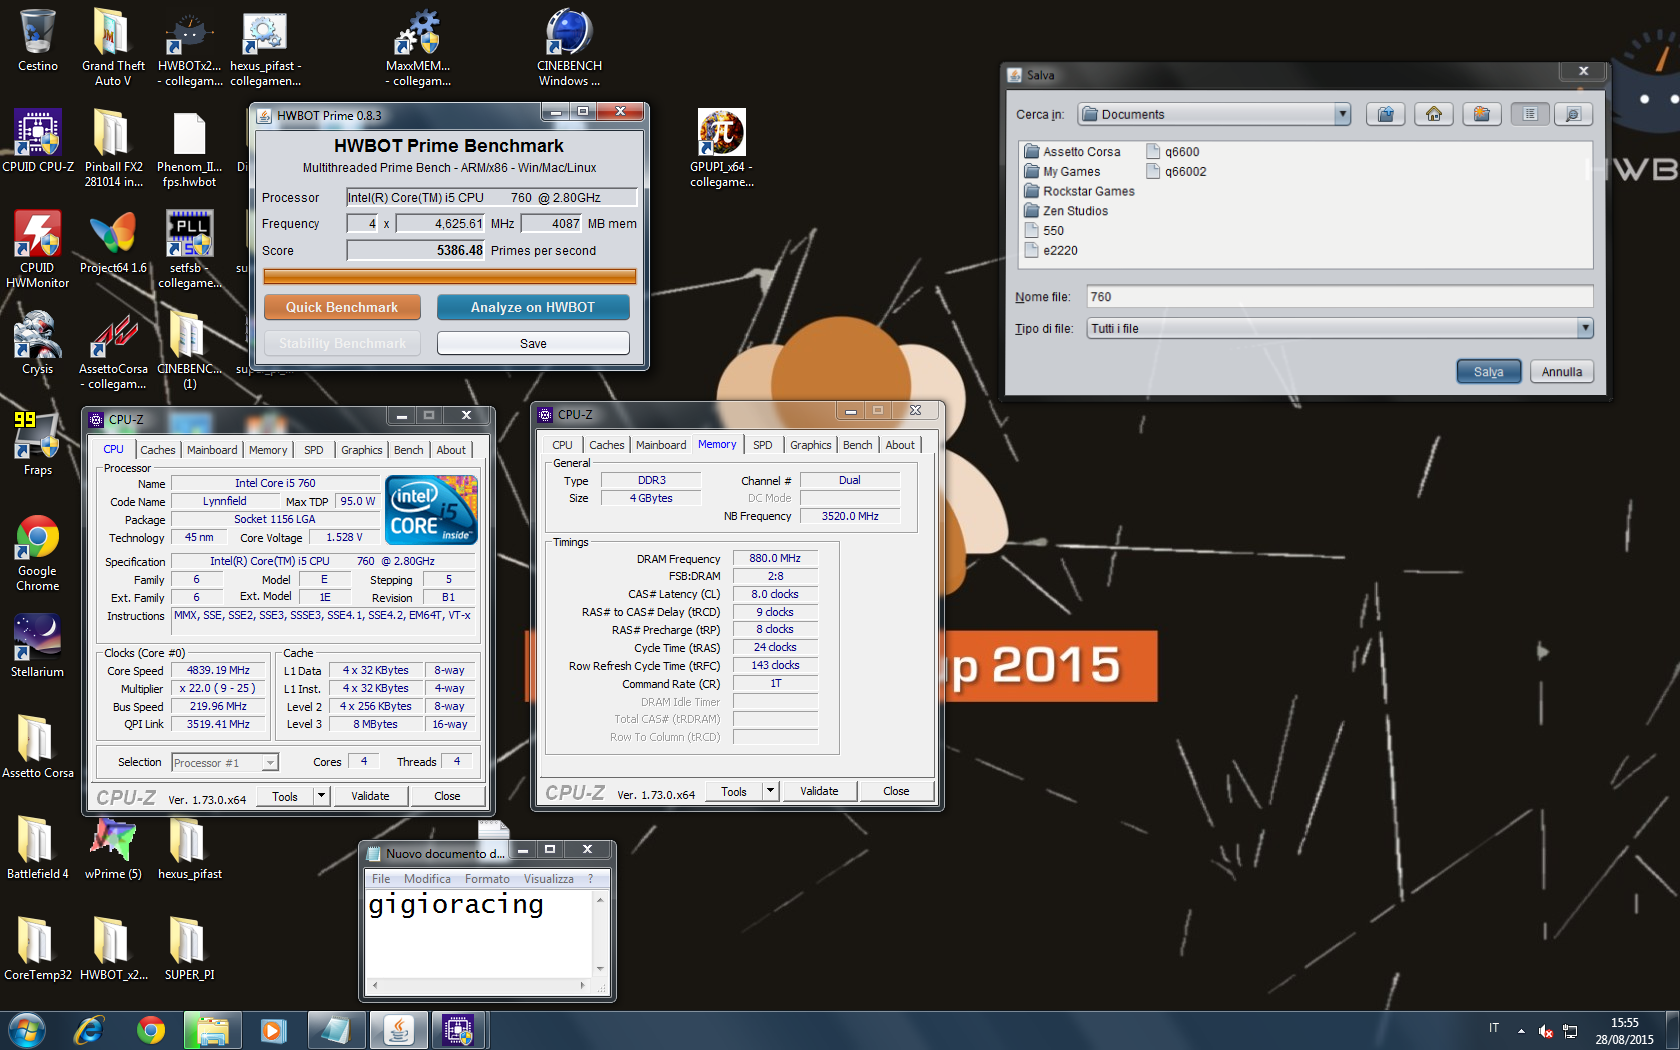Click the Notepad vertical scrollbar
The height and width of the screenshot is (1050, 1680).
(x=600, y=934)
